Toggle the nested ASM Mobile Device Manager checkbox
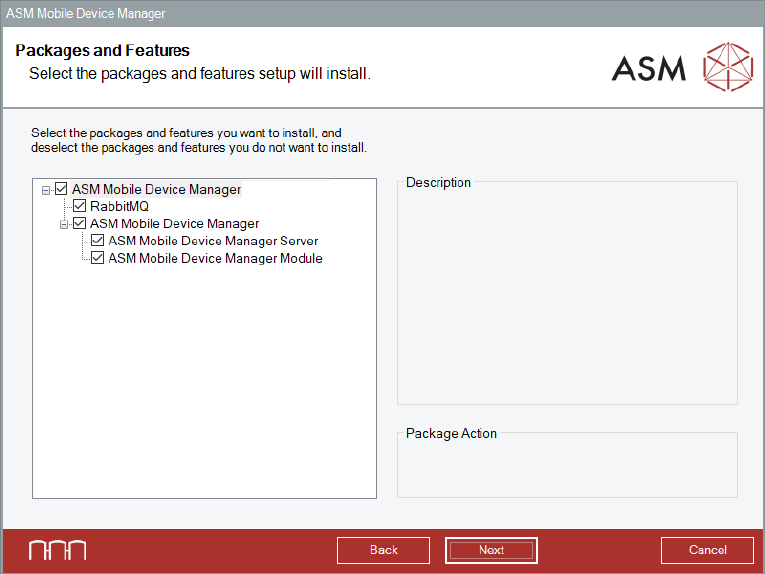The image size is (765, 574). coord(80,224)
